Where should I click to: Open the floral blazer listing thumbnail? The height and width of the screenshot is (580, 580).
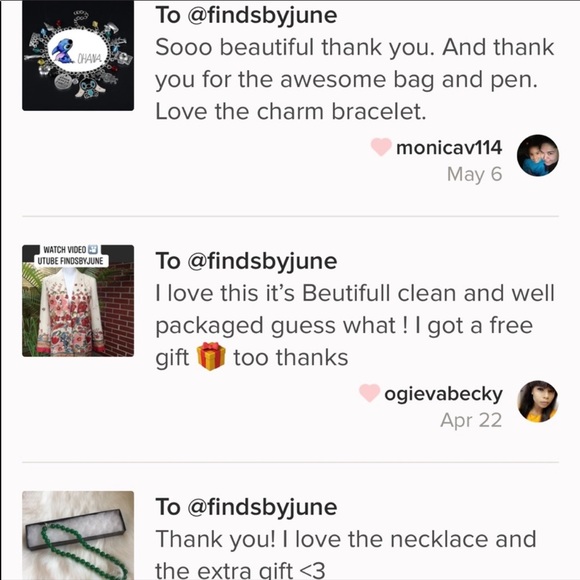click(x=78, y=301)
